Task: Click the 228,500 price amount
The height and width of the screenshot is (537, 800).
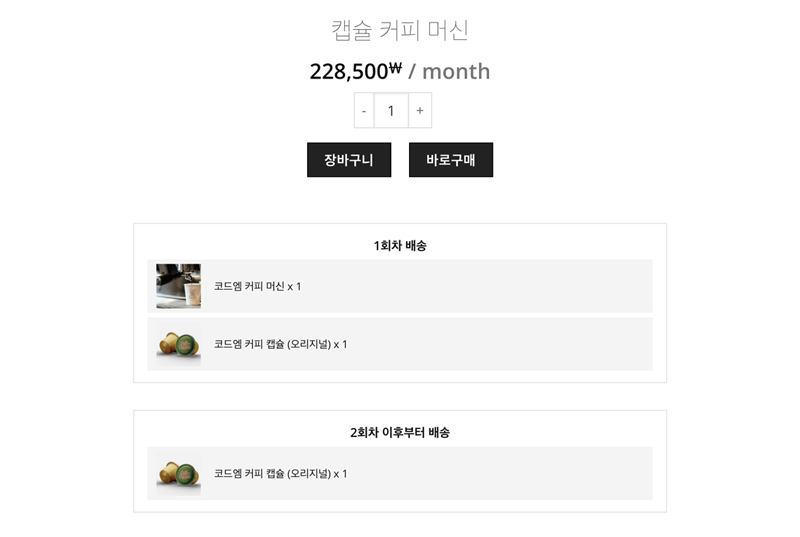Action: [x=348, y=72]
